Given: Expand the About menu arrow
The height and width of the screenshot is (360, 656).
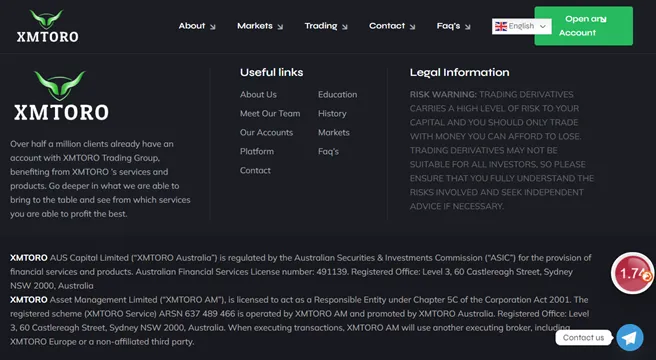Looking at the screenshot, I should click(x=213, y=27).
